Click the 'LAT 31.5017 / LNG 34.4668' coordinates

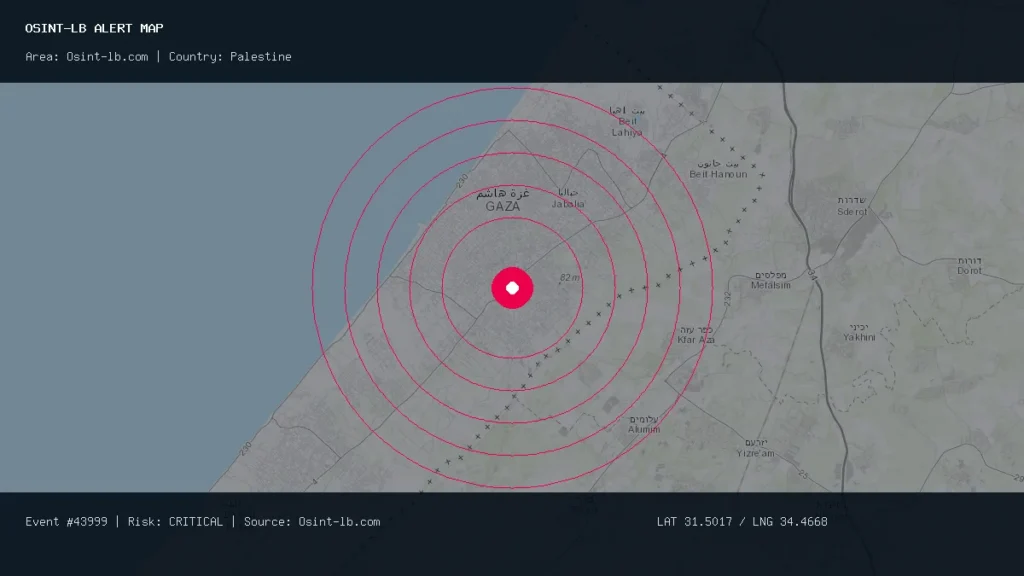coord(742,522)
